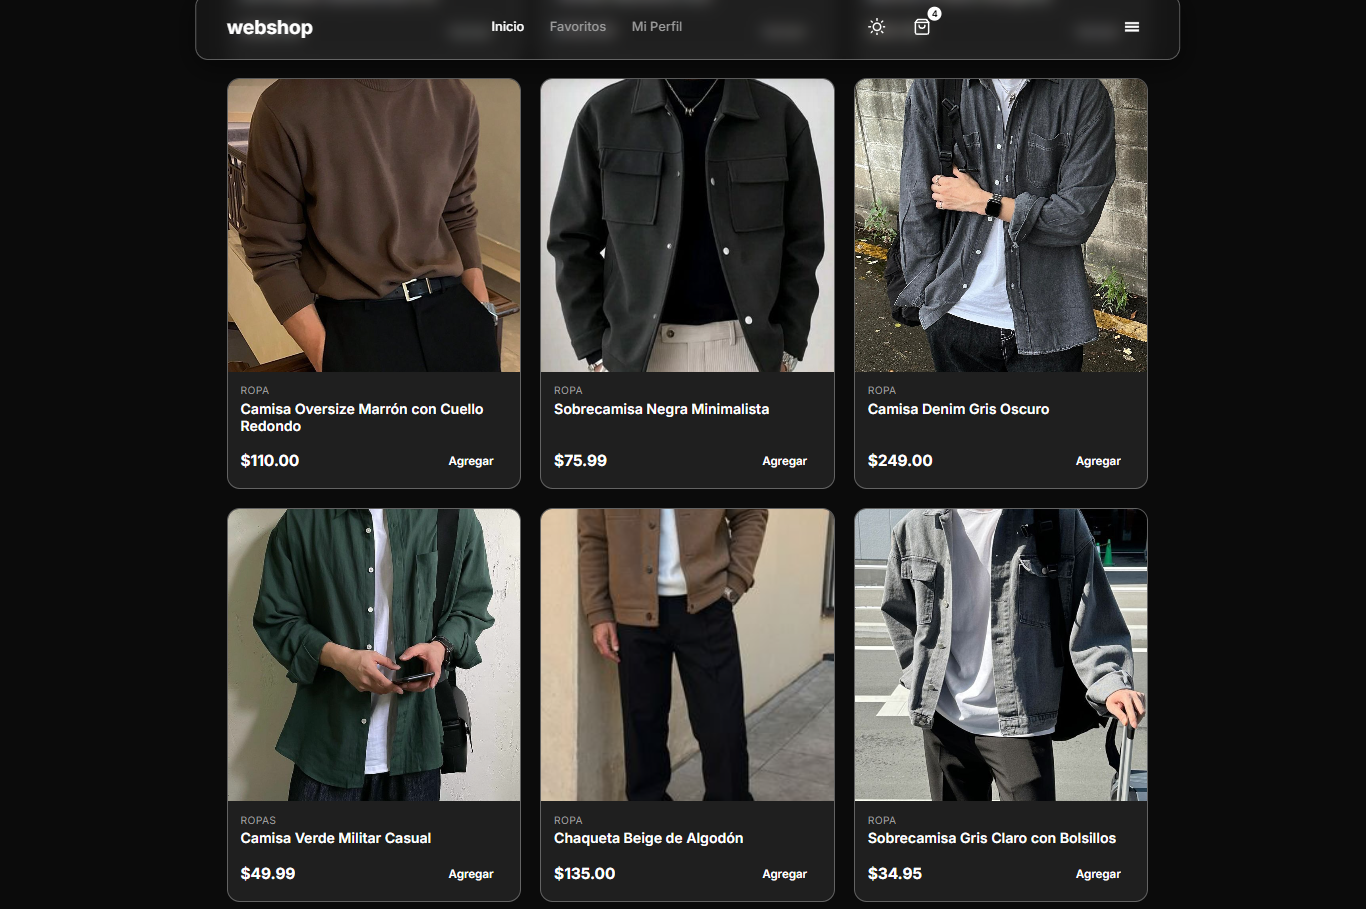Image resolution: width=1366 pixels, height=909 pixels.
Task: Open the Favoritos page
Action: [577, 27]
